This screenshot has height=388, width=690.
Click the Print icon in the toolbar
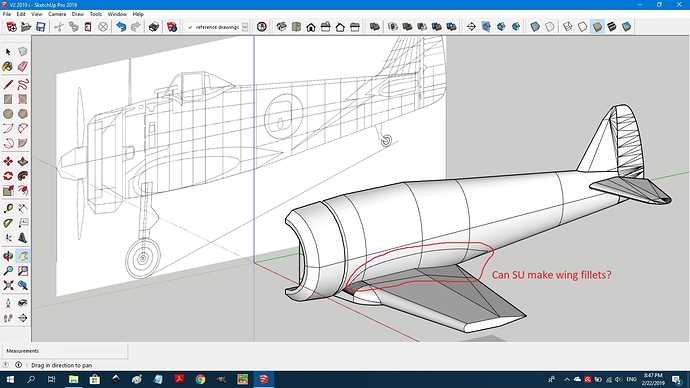pos(154,27)
